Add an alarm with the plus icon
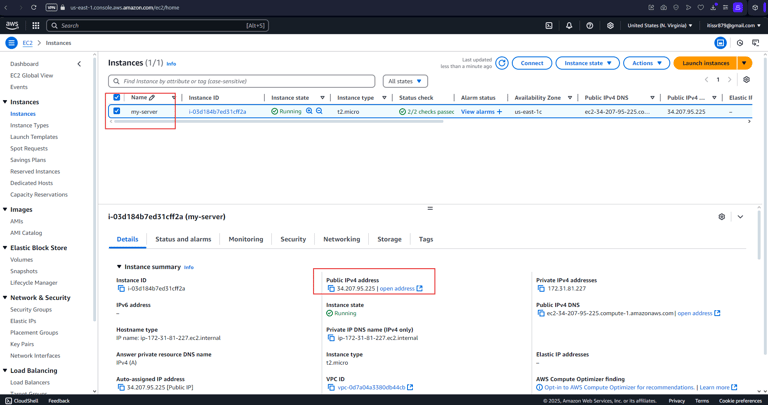 tap(499, 112)
